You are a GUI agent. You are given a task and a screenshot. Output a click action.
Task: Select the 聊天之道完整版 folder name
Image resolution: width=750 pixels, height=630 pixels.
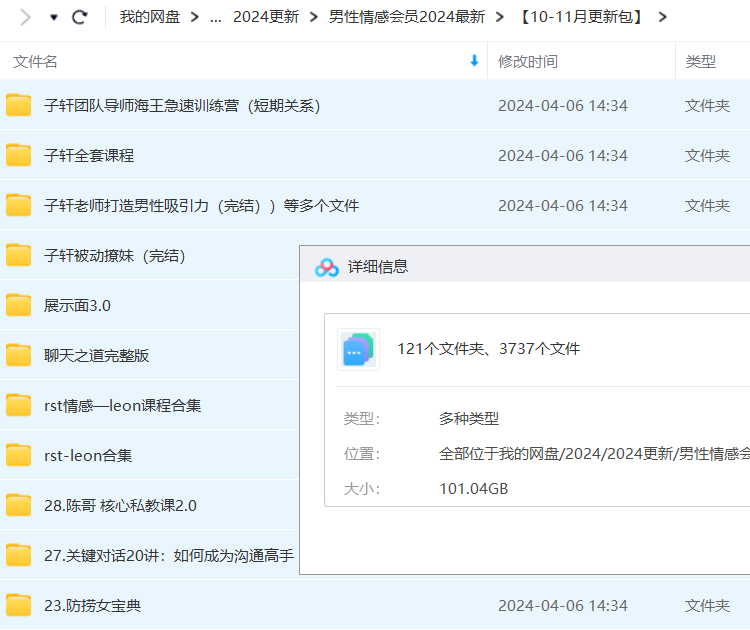tap(97, 355)
